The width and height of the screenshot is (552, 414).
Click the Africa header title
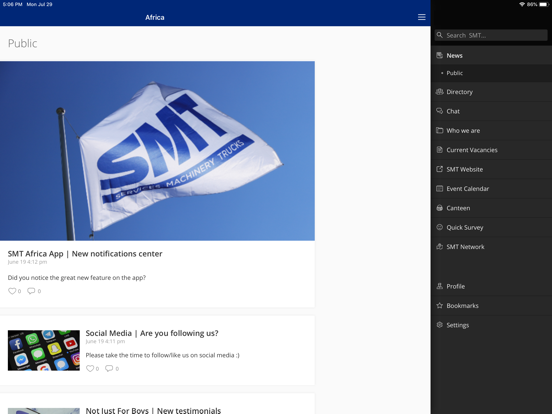coord(155,17)
